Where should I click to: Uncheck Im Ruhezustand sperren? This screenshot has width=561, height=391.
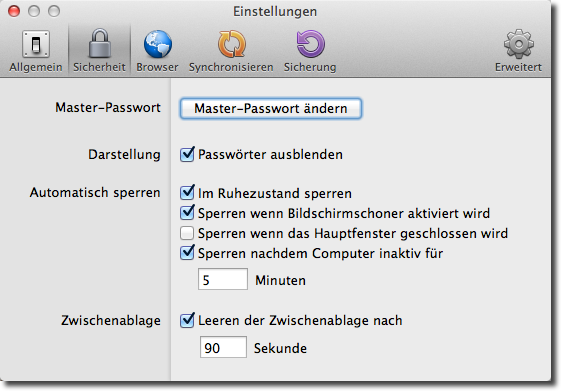[187, 193]
